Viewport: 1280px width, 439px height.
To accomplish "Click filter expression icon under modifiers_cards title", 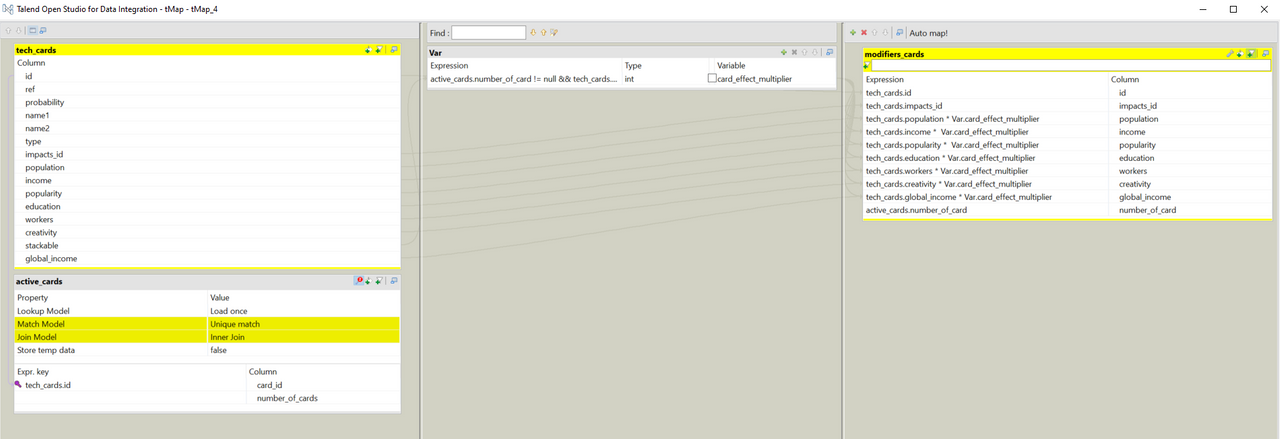I will click(866, 66).
